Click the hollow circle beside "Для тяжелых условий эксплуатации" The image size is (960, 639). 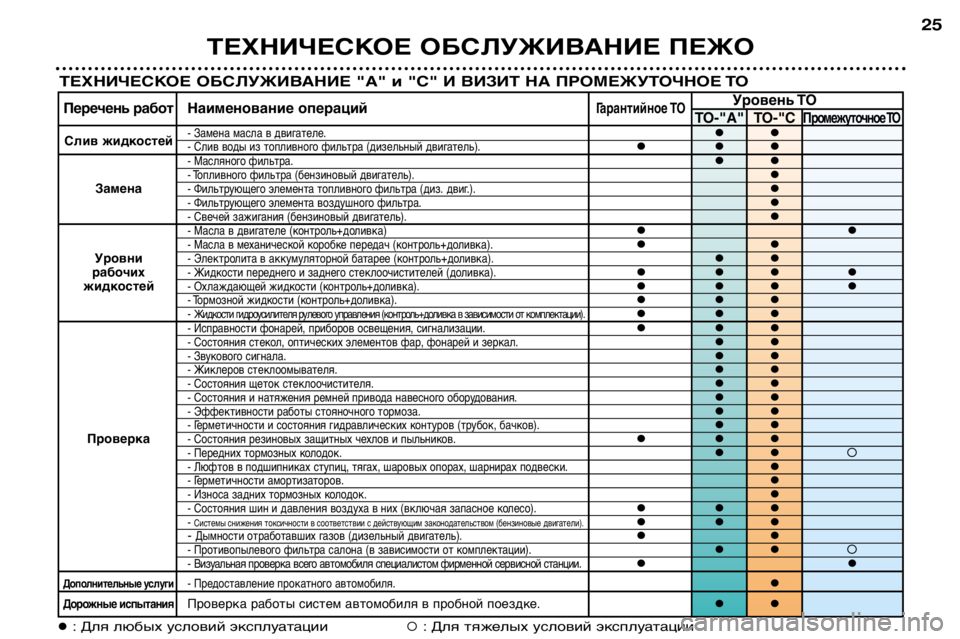point(413,626)
